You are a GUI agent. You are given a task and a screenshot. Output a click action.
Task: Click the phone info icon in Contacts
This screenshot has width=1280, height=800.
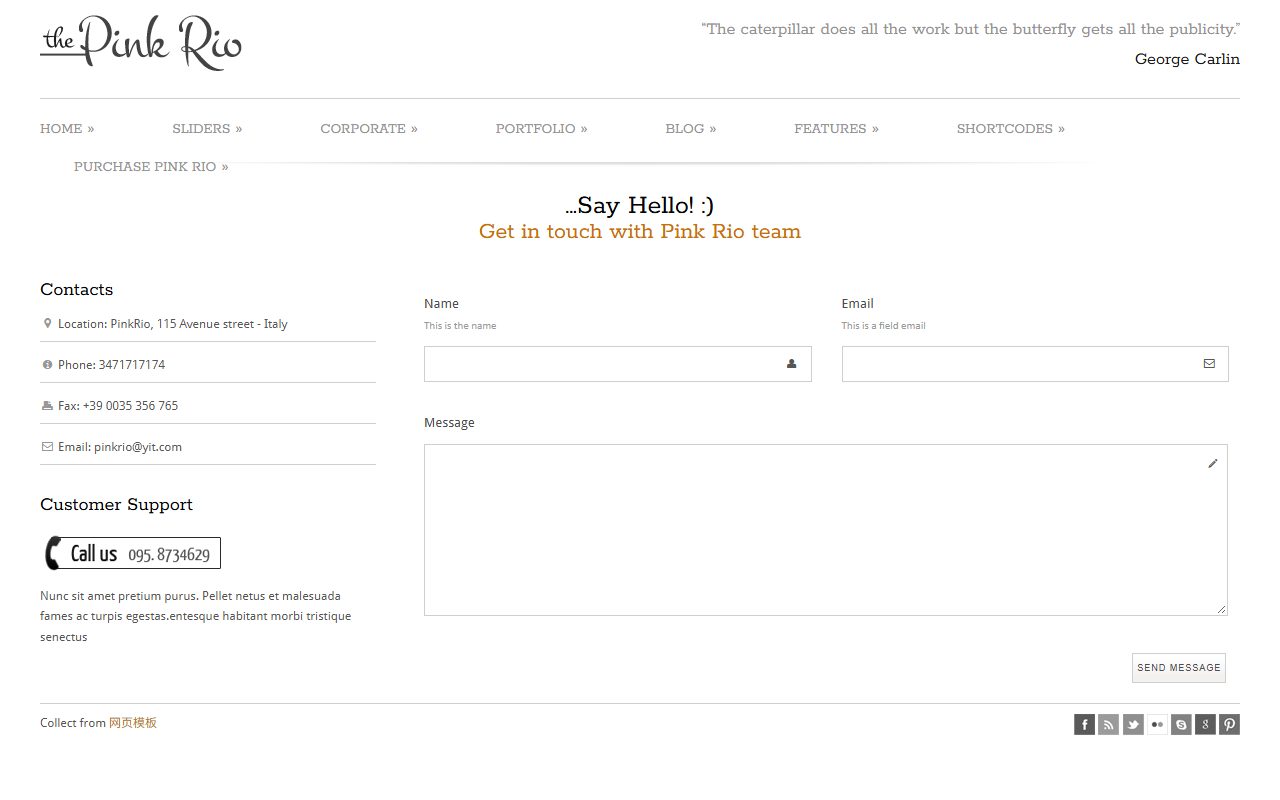(47, 365)
